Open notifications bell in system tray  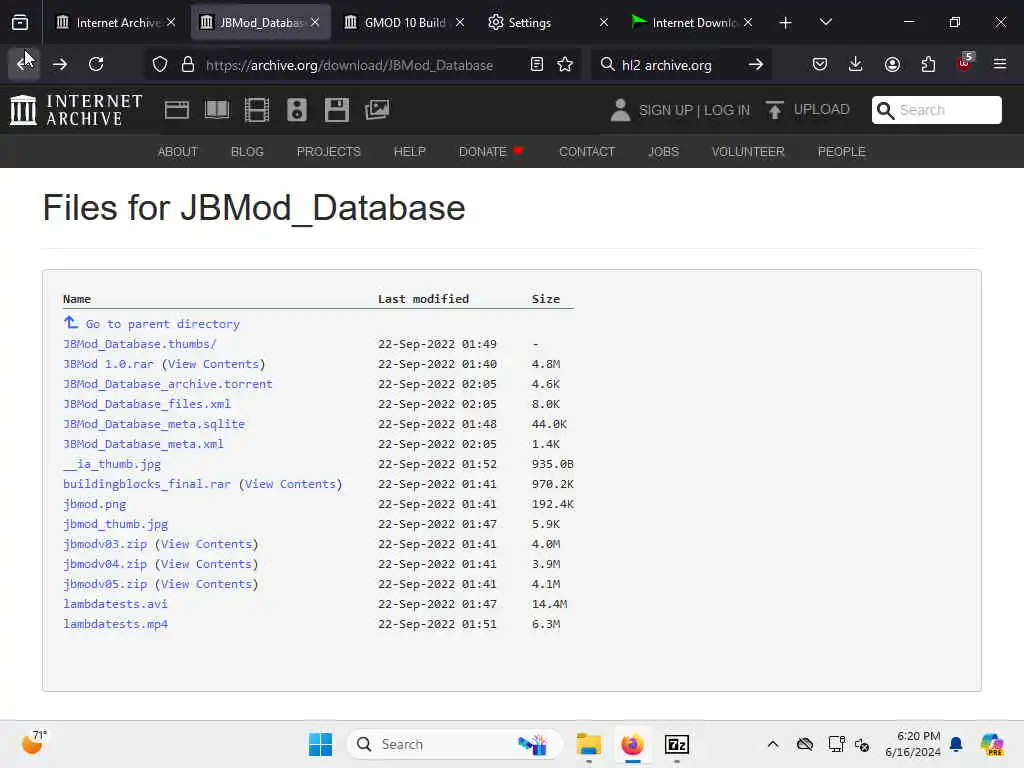(x=956, y=744)
